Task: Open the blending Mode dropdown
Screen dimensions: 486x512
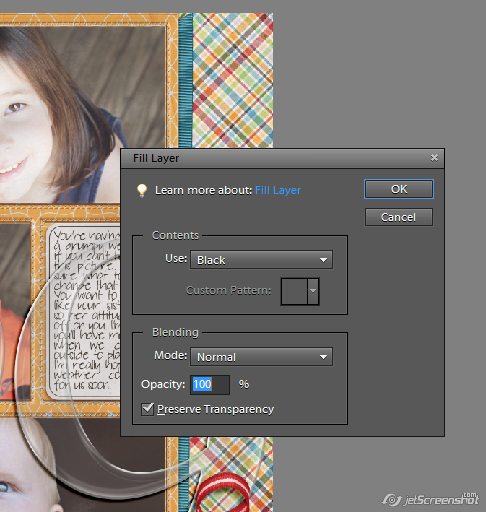Action: point(261,357)
